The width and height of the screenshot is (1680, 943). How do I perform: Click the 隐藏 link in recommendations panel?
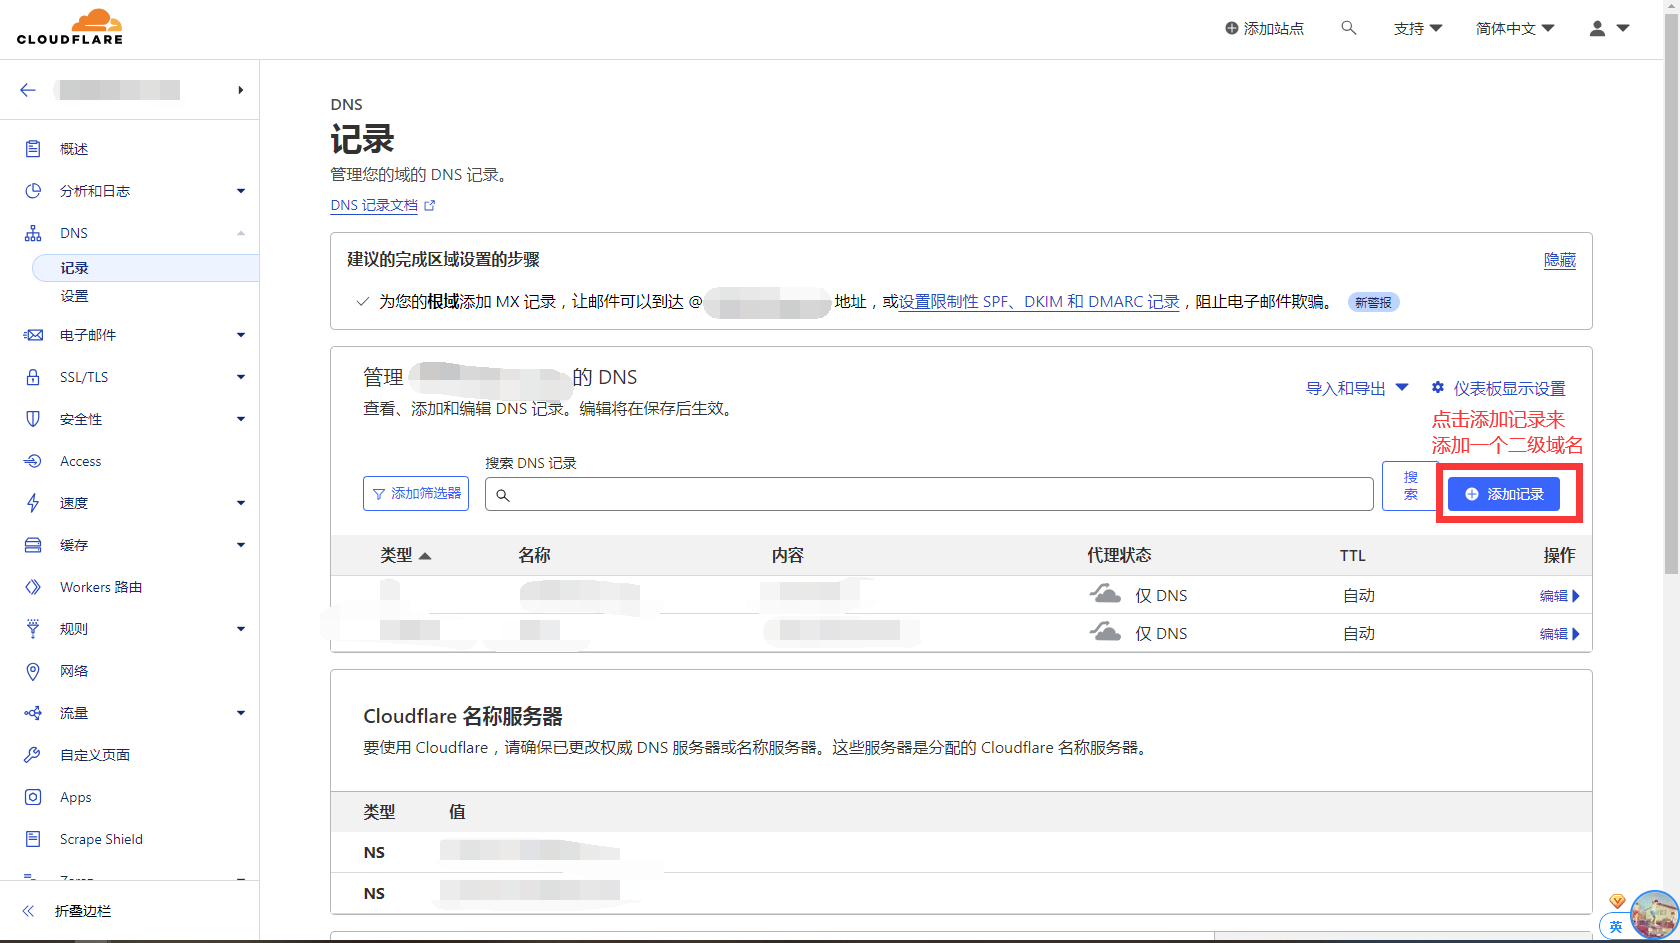[1560, 260]
